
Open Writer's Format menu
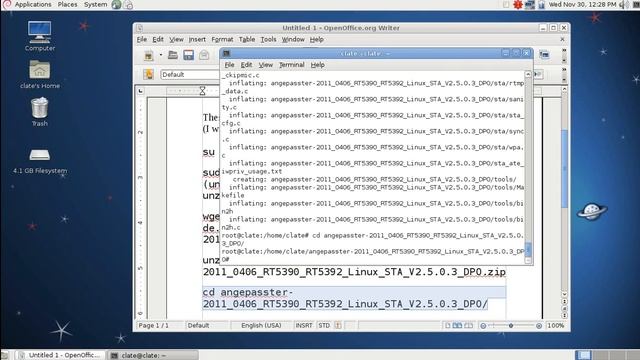click(222, 40)
